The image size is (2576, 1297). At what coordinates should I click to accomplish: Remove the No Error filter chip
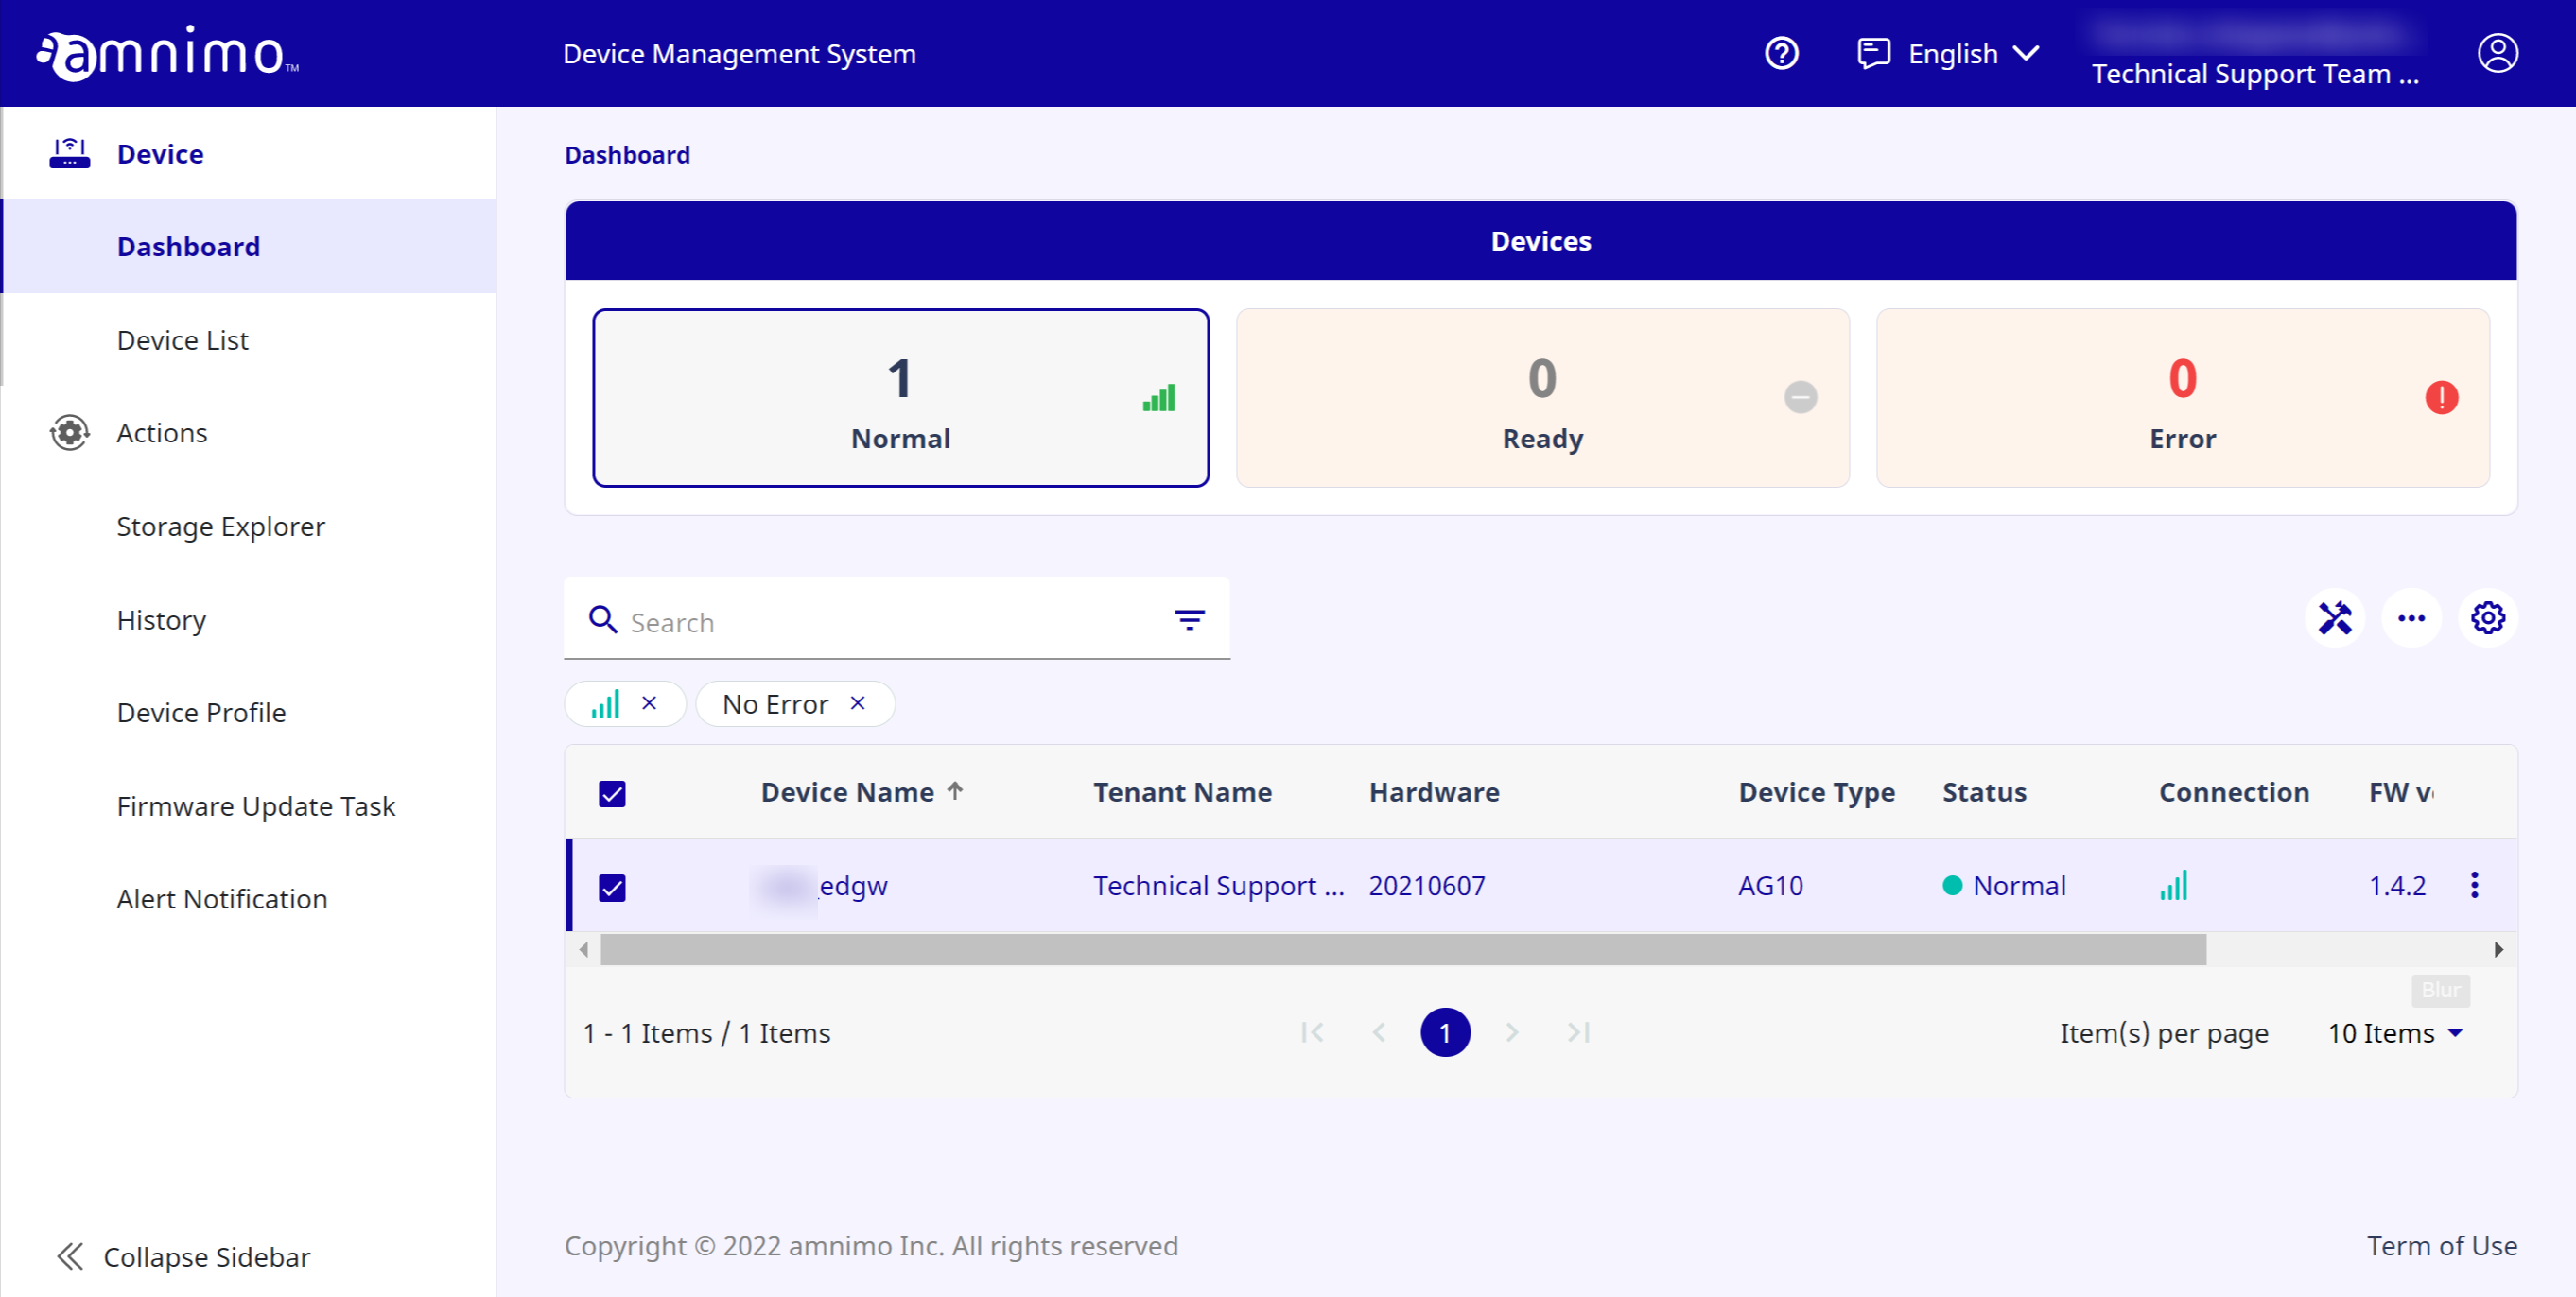857,703
